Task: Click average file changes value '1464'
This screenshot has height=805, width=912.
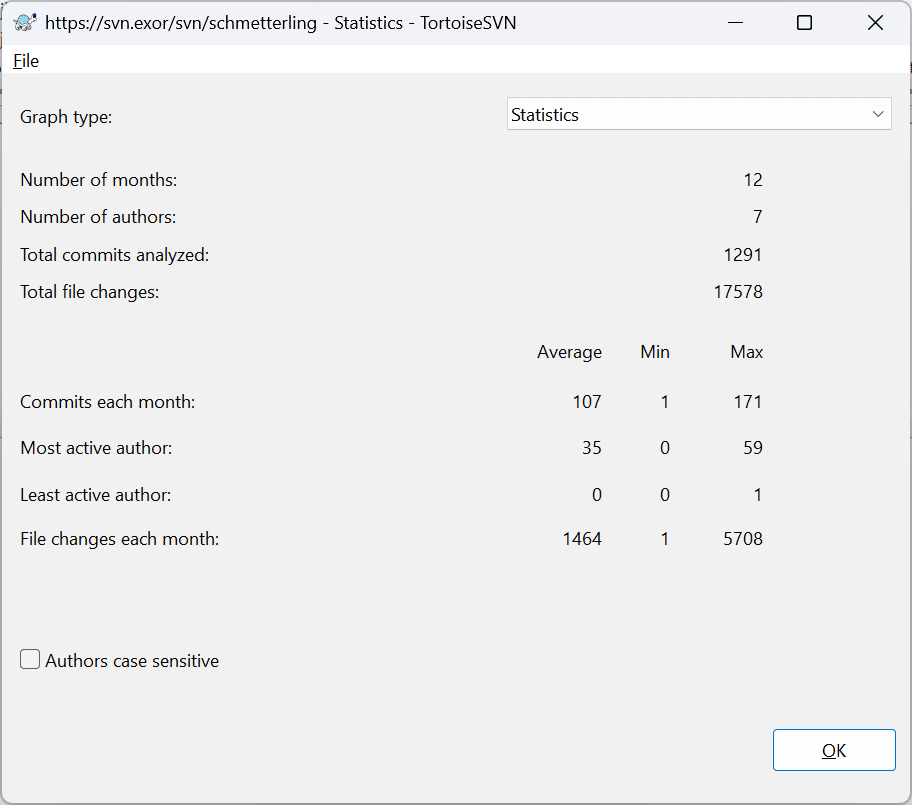Action: pos(582,539)
